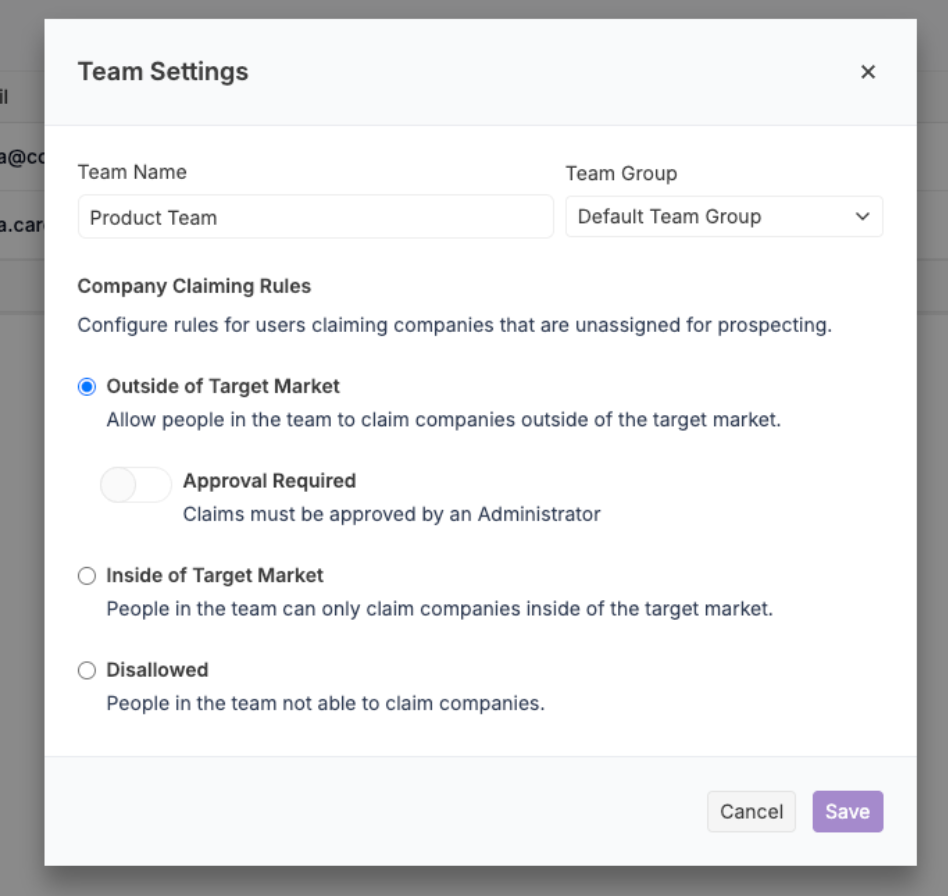Click the Company Claiming Rules heading

[194, 286]
